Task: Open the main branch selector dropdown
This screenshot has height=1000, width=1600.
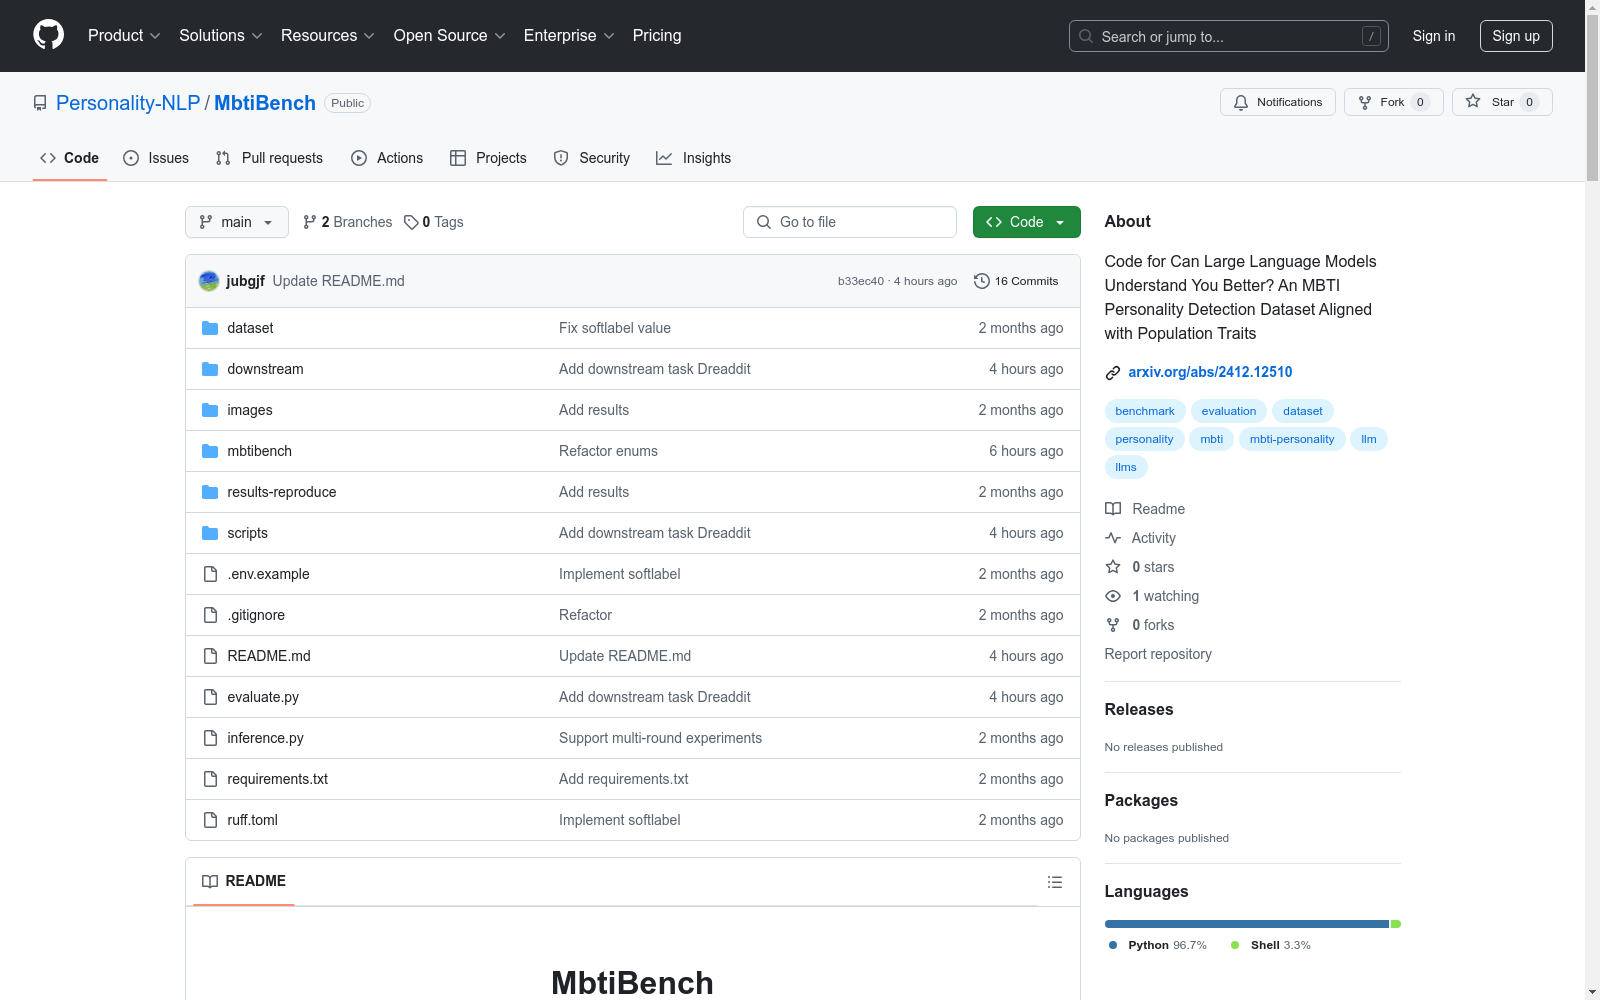Action: pos(237,222)
